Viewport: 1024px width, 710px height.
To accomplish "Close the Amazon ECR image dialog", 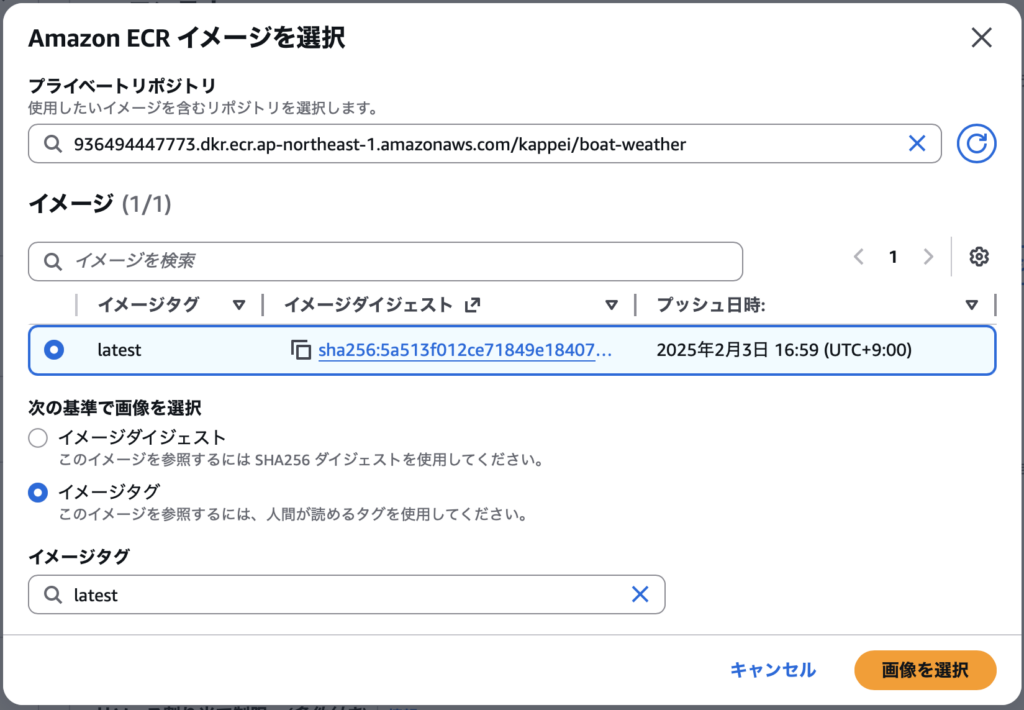I will [981, 38].
